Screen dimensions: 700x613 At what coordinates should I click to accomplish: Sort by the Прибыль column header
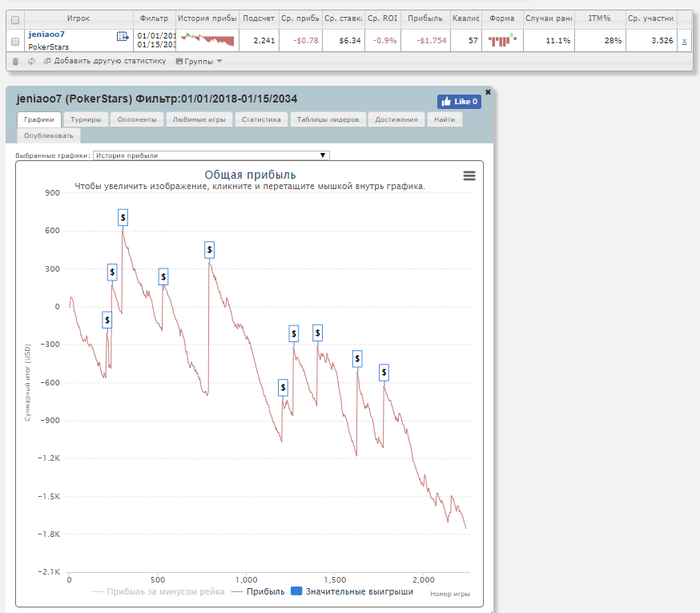click(425, 18)
